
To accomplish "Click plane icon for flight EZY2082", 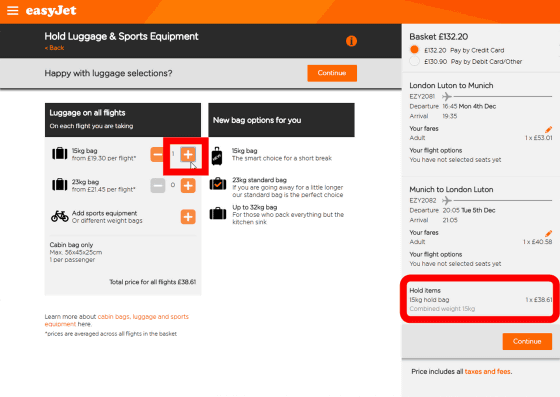I will [x=447, y=201].
